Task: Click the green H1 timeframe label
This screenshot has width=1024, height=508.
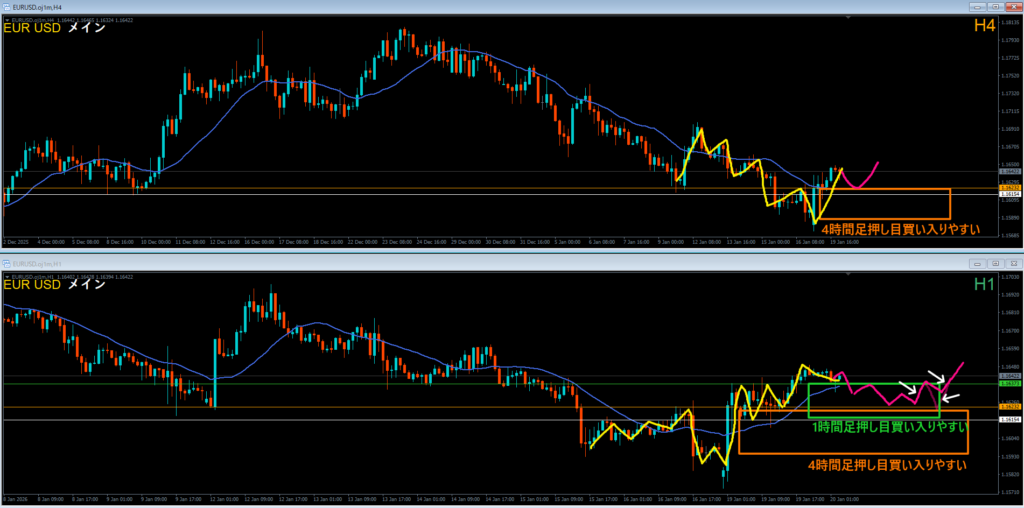Action: 985,285
